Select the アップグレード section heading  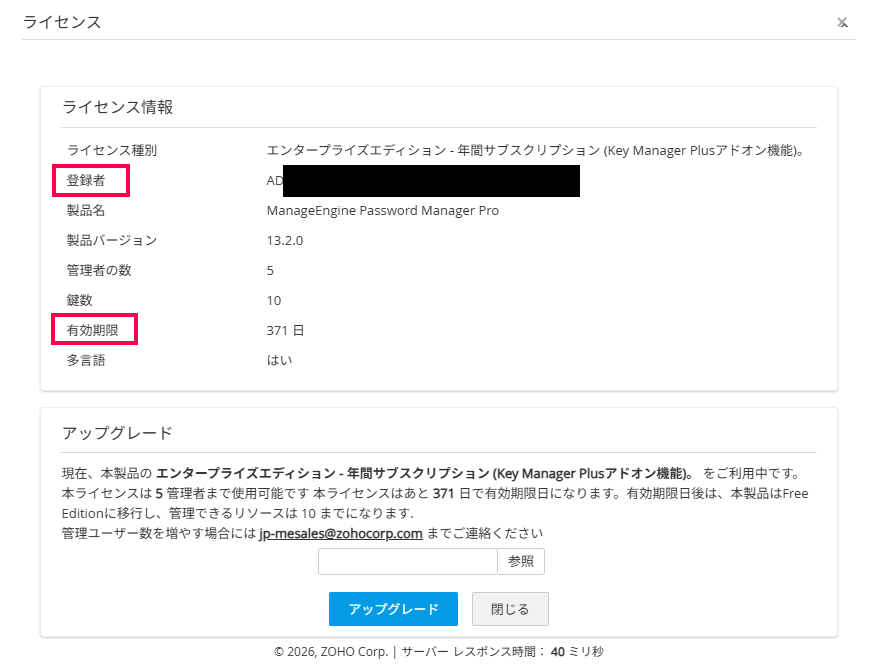click(x=117, y=433)
